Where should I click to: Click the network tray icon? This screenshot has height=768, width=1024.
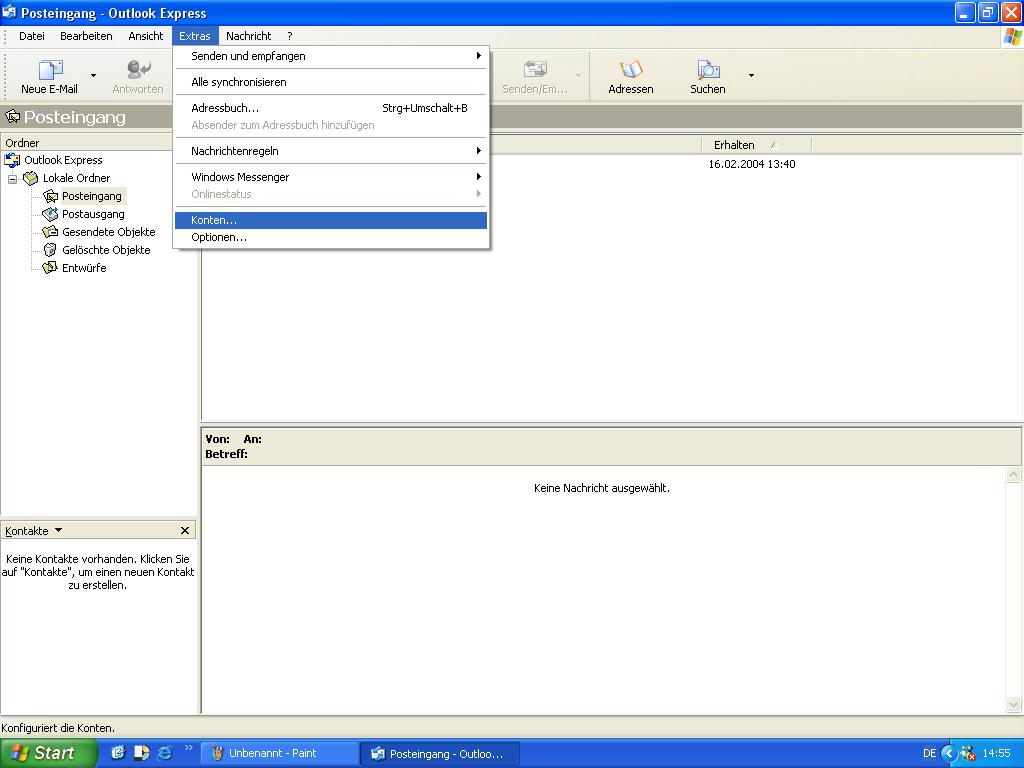[968, 754]
